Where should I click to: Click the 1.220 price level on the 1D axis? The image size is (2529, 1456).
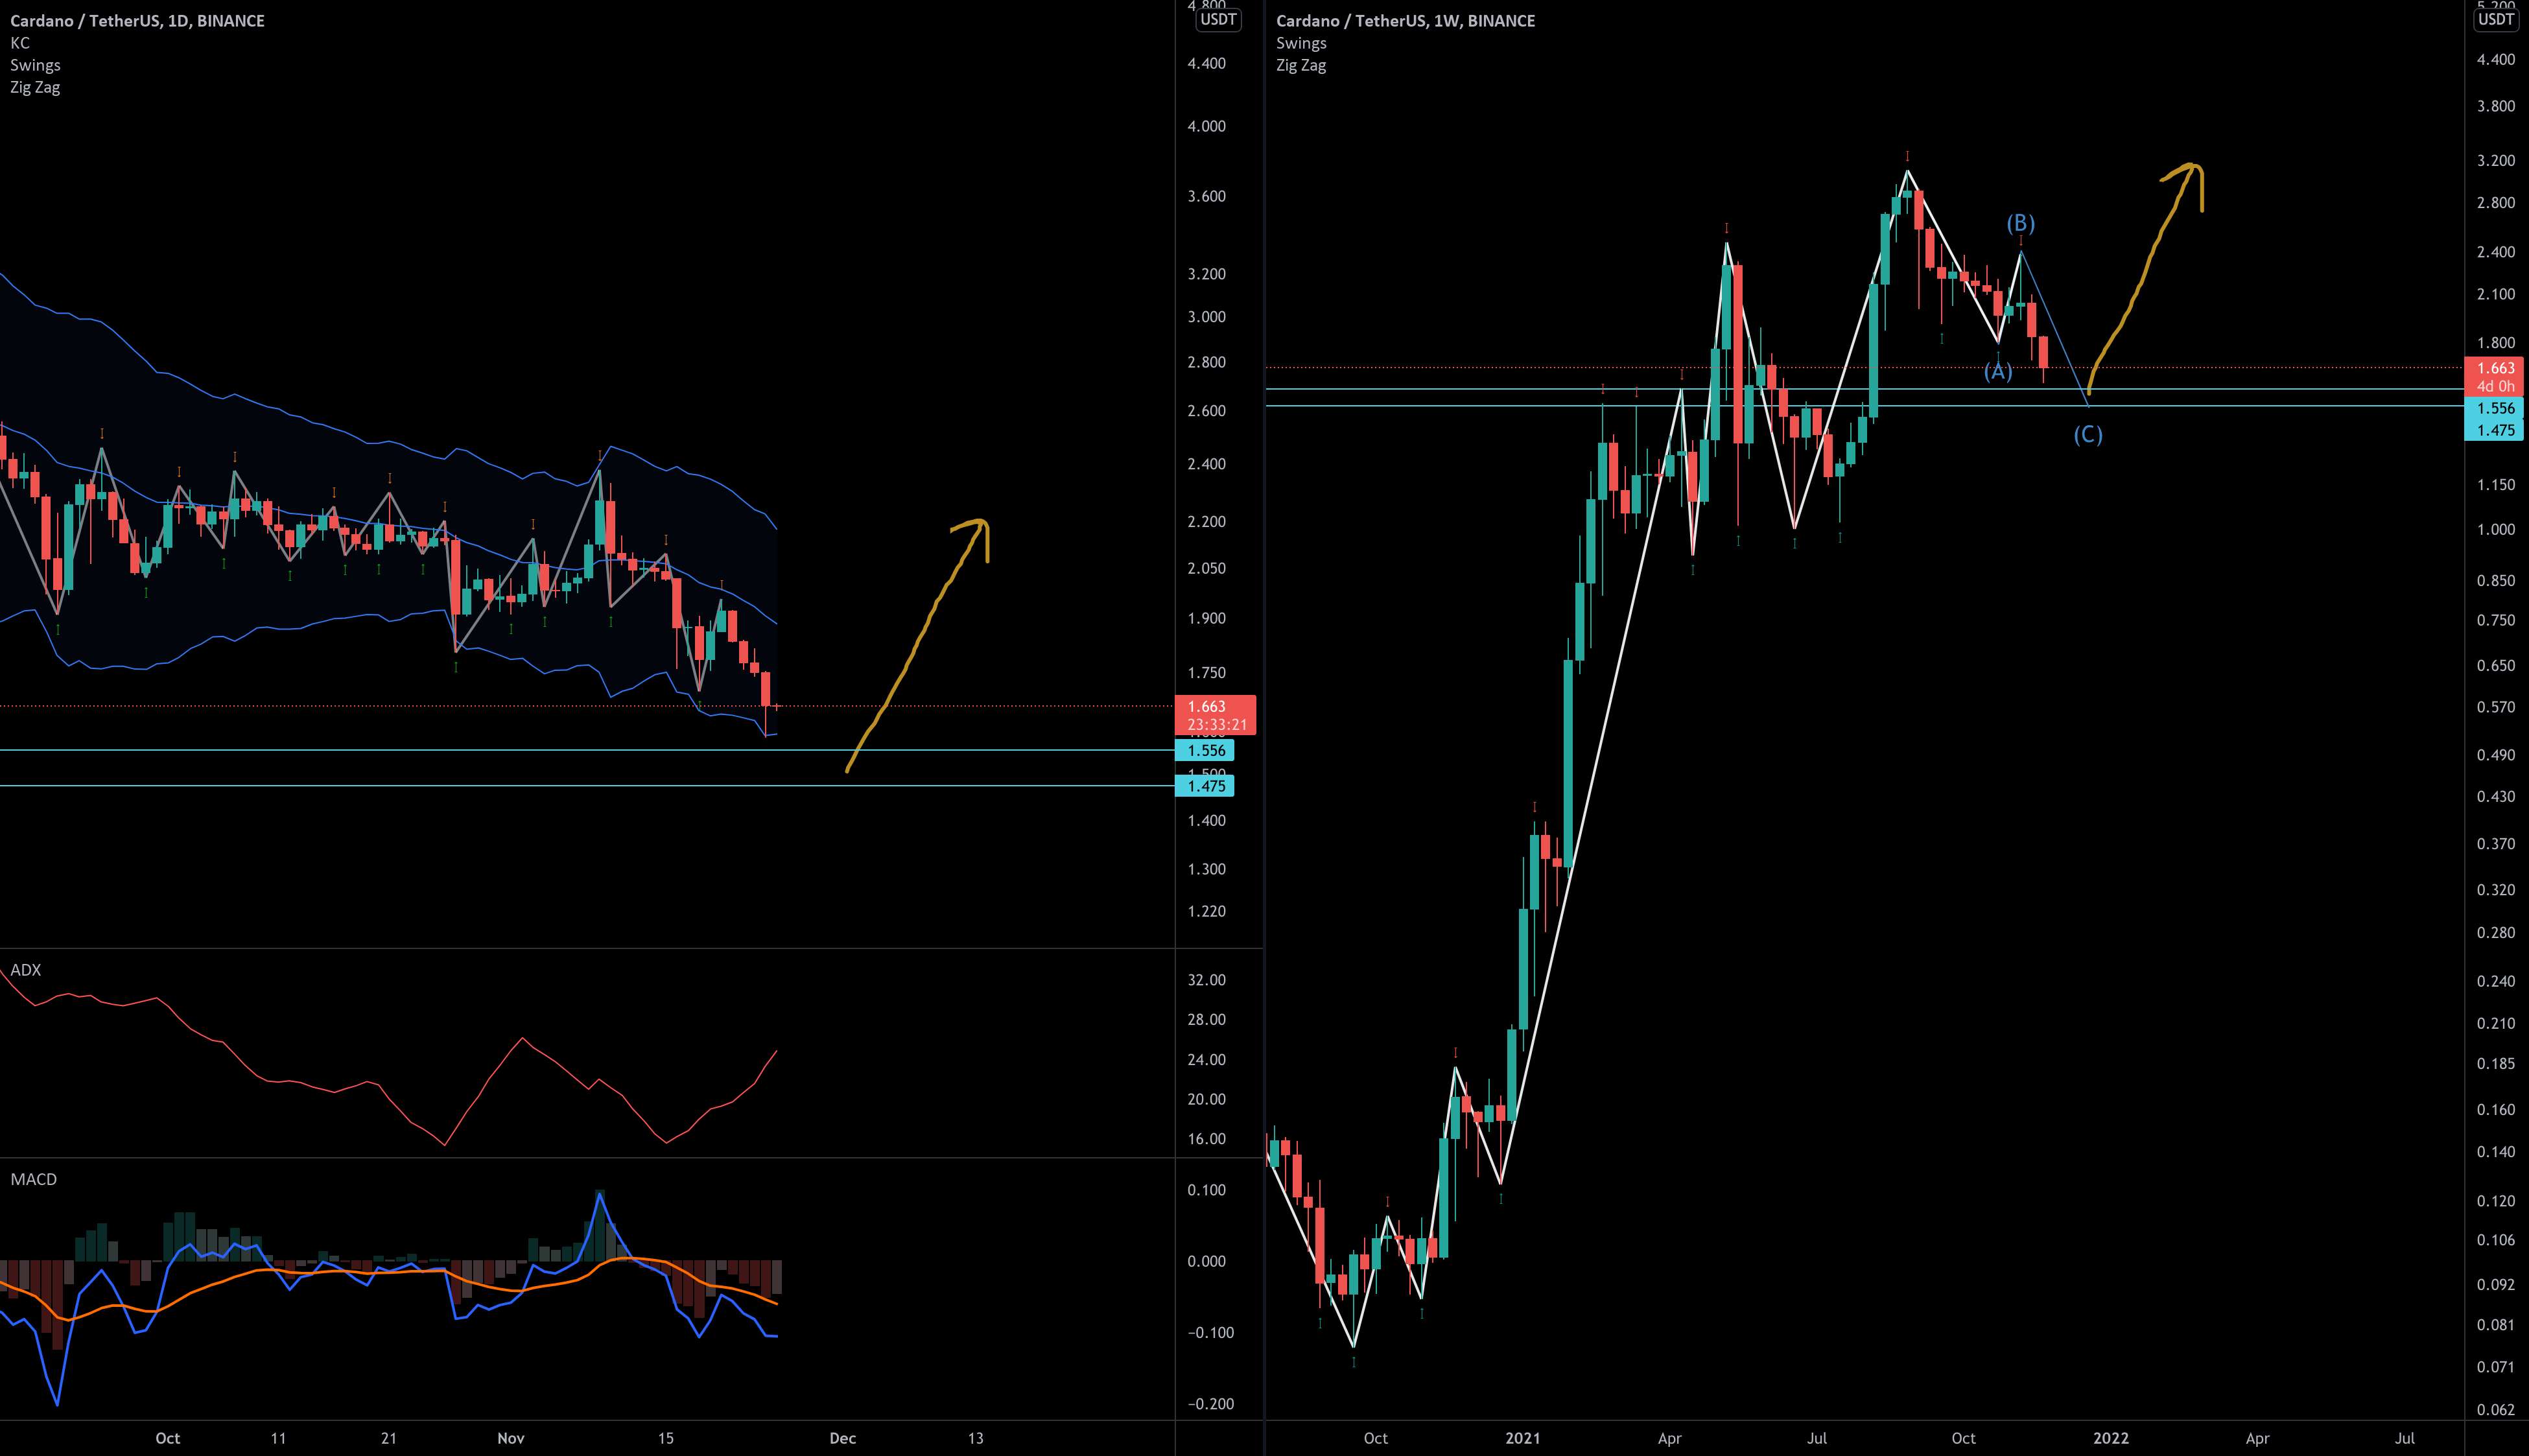(x=1206, y=911)
